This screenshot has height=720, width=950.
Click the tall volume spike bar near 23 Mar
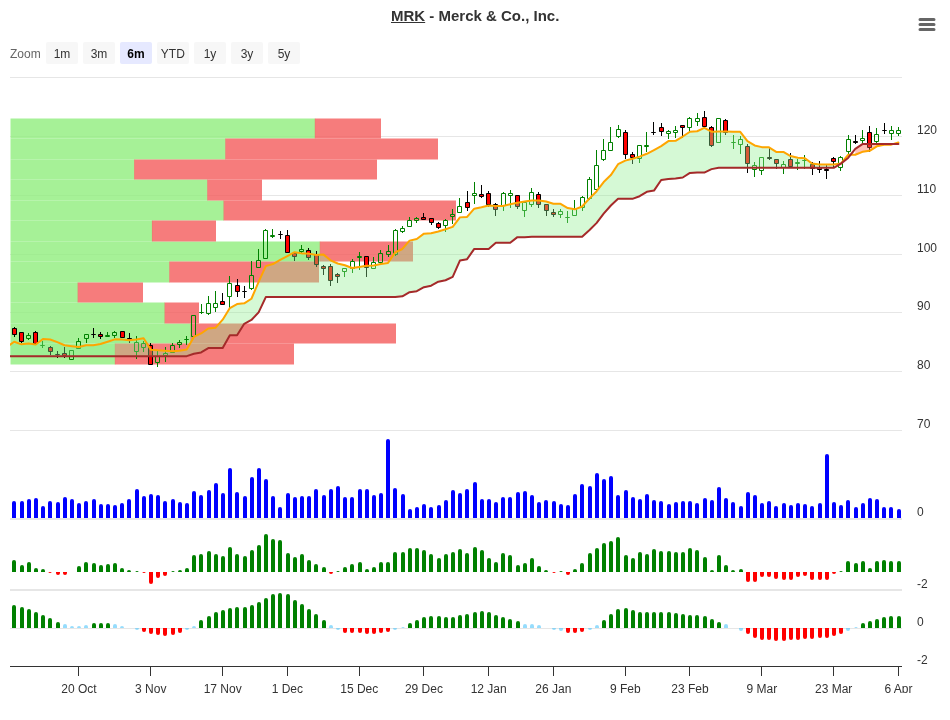[826, 485]
